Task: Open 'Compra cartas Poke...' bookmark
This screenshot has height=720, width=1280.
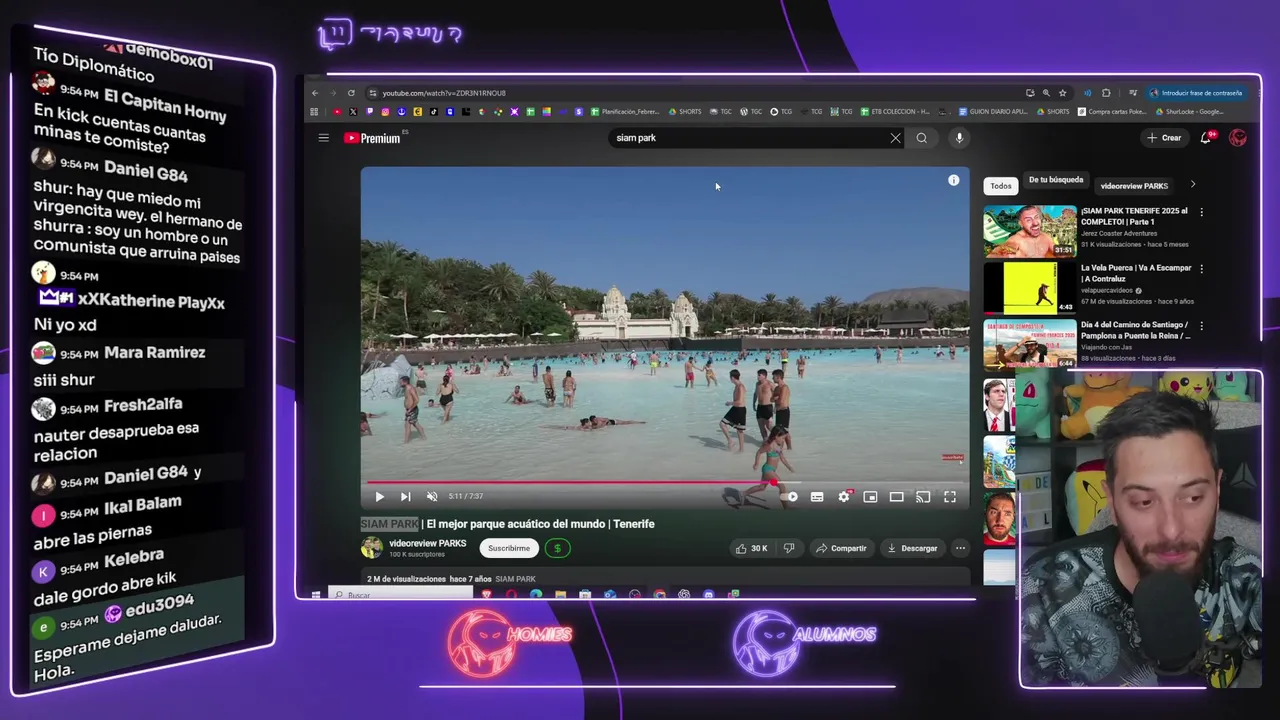Action: click(1113, 112)
